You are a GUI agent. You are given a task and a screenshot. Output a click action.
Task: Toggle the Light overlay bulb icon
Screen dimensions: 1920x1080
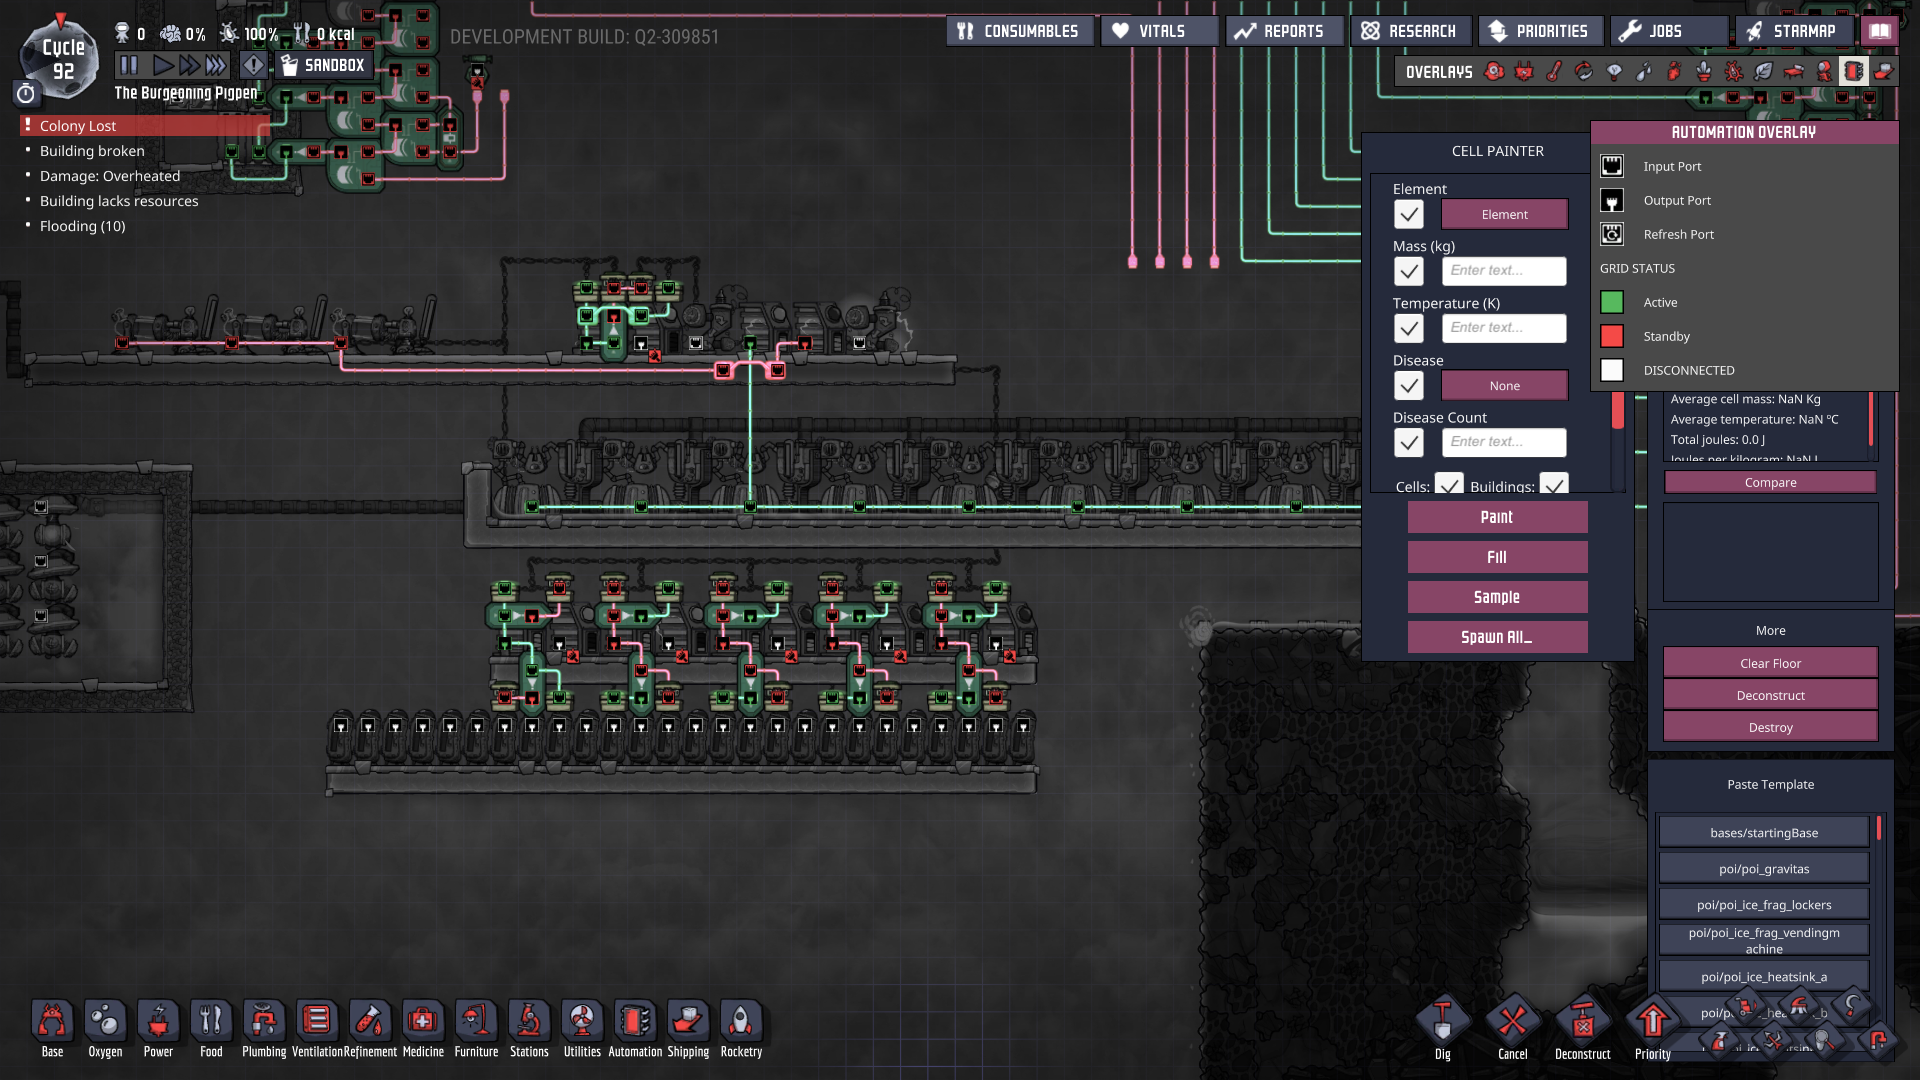coord(1614,71)
